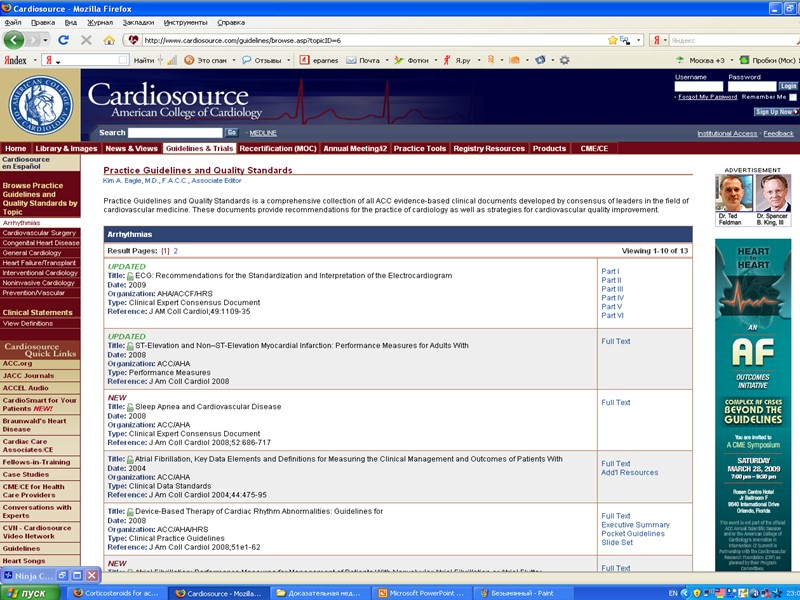Open "Add'l Resources" for Atrial Fibrillation

click(x=630, y=472)
